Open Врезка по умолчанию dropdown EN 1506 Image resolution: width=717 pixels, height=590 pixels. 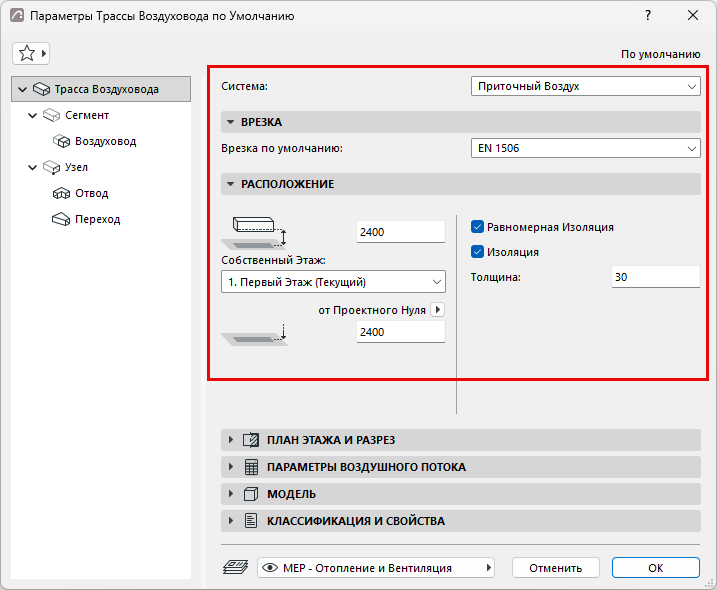coord(585,148)
